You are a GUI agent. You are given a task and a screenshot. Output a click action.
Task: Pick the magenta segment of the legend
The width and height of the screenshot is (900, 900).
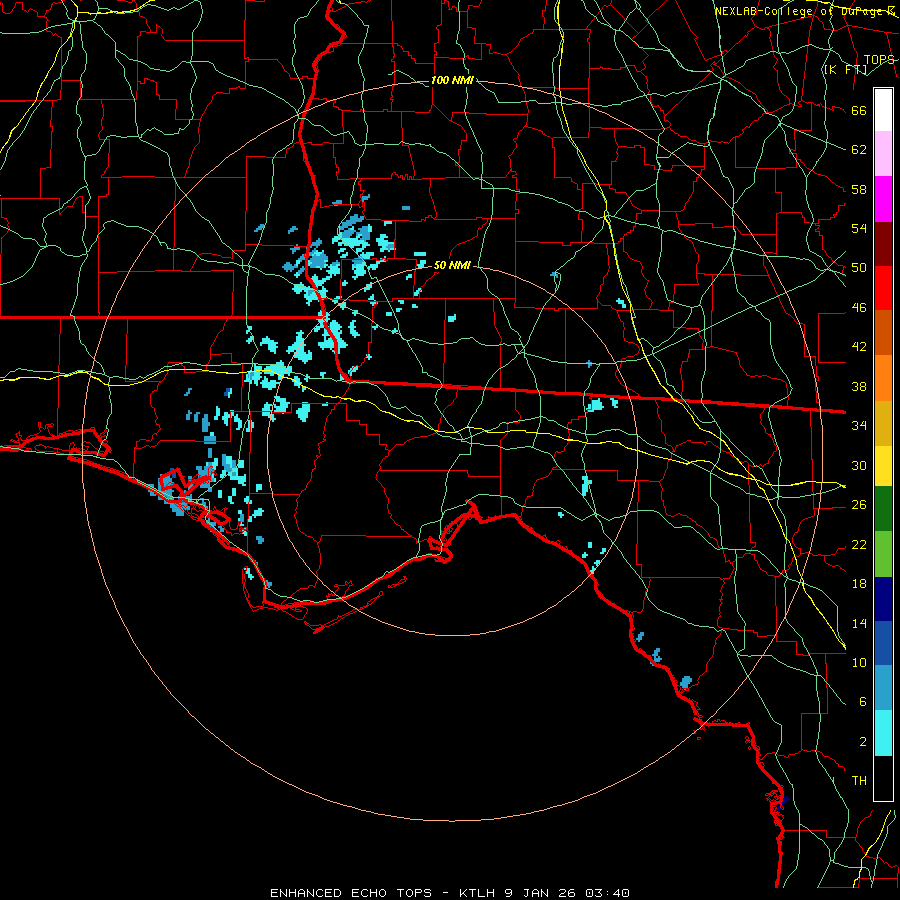click(883, 199)
